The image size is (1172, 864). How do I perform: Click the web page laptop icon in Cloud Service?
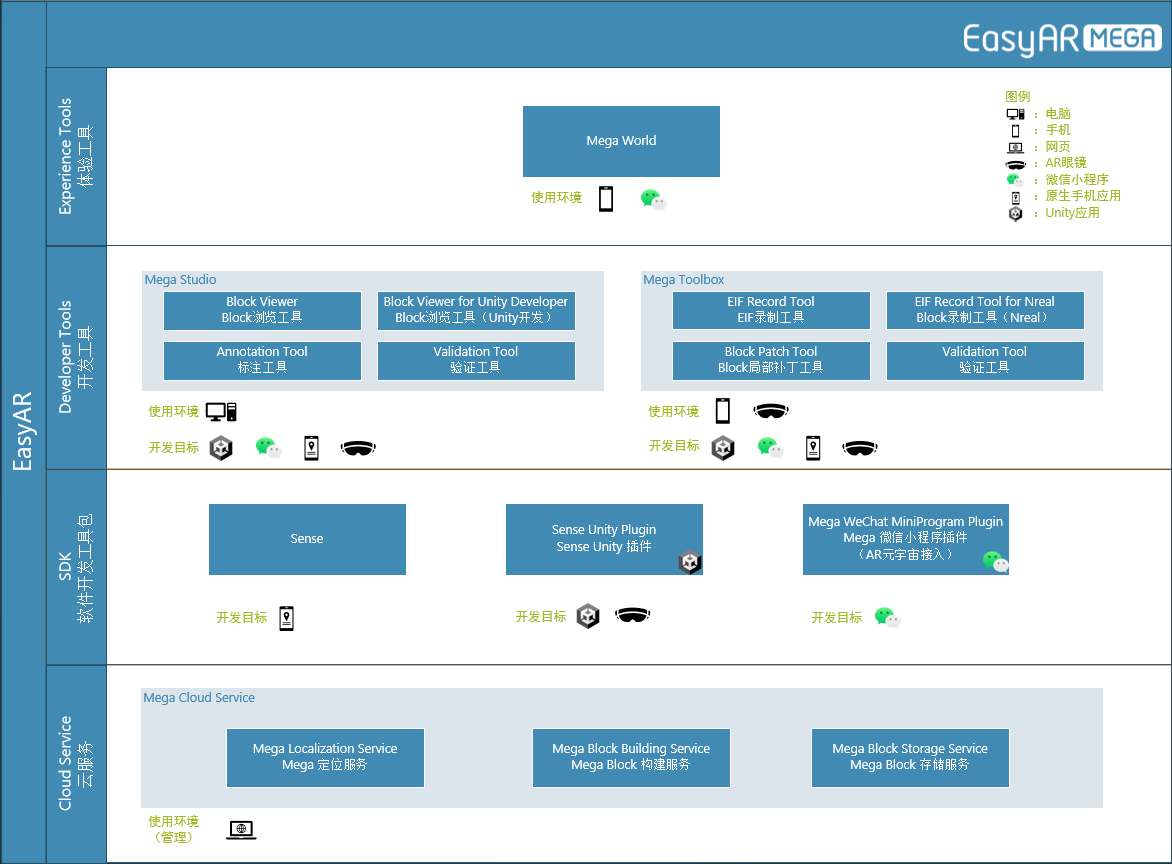241,829
